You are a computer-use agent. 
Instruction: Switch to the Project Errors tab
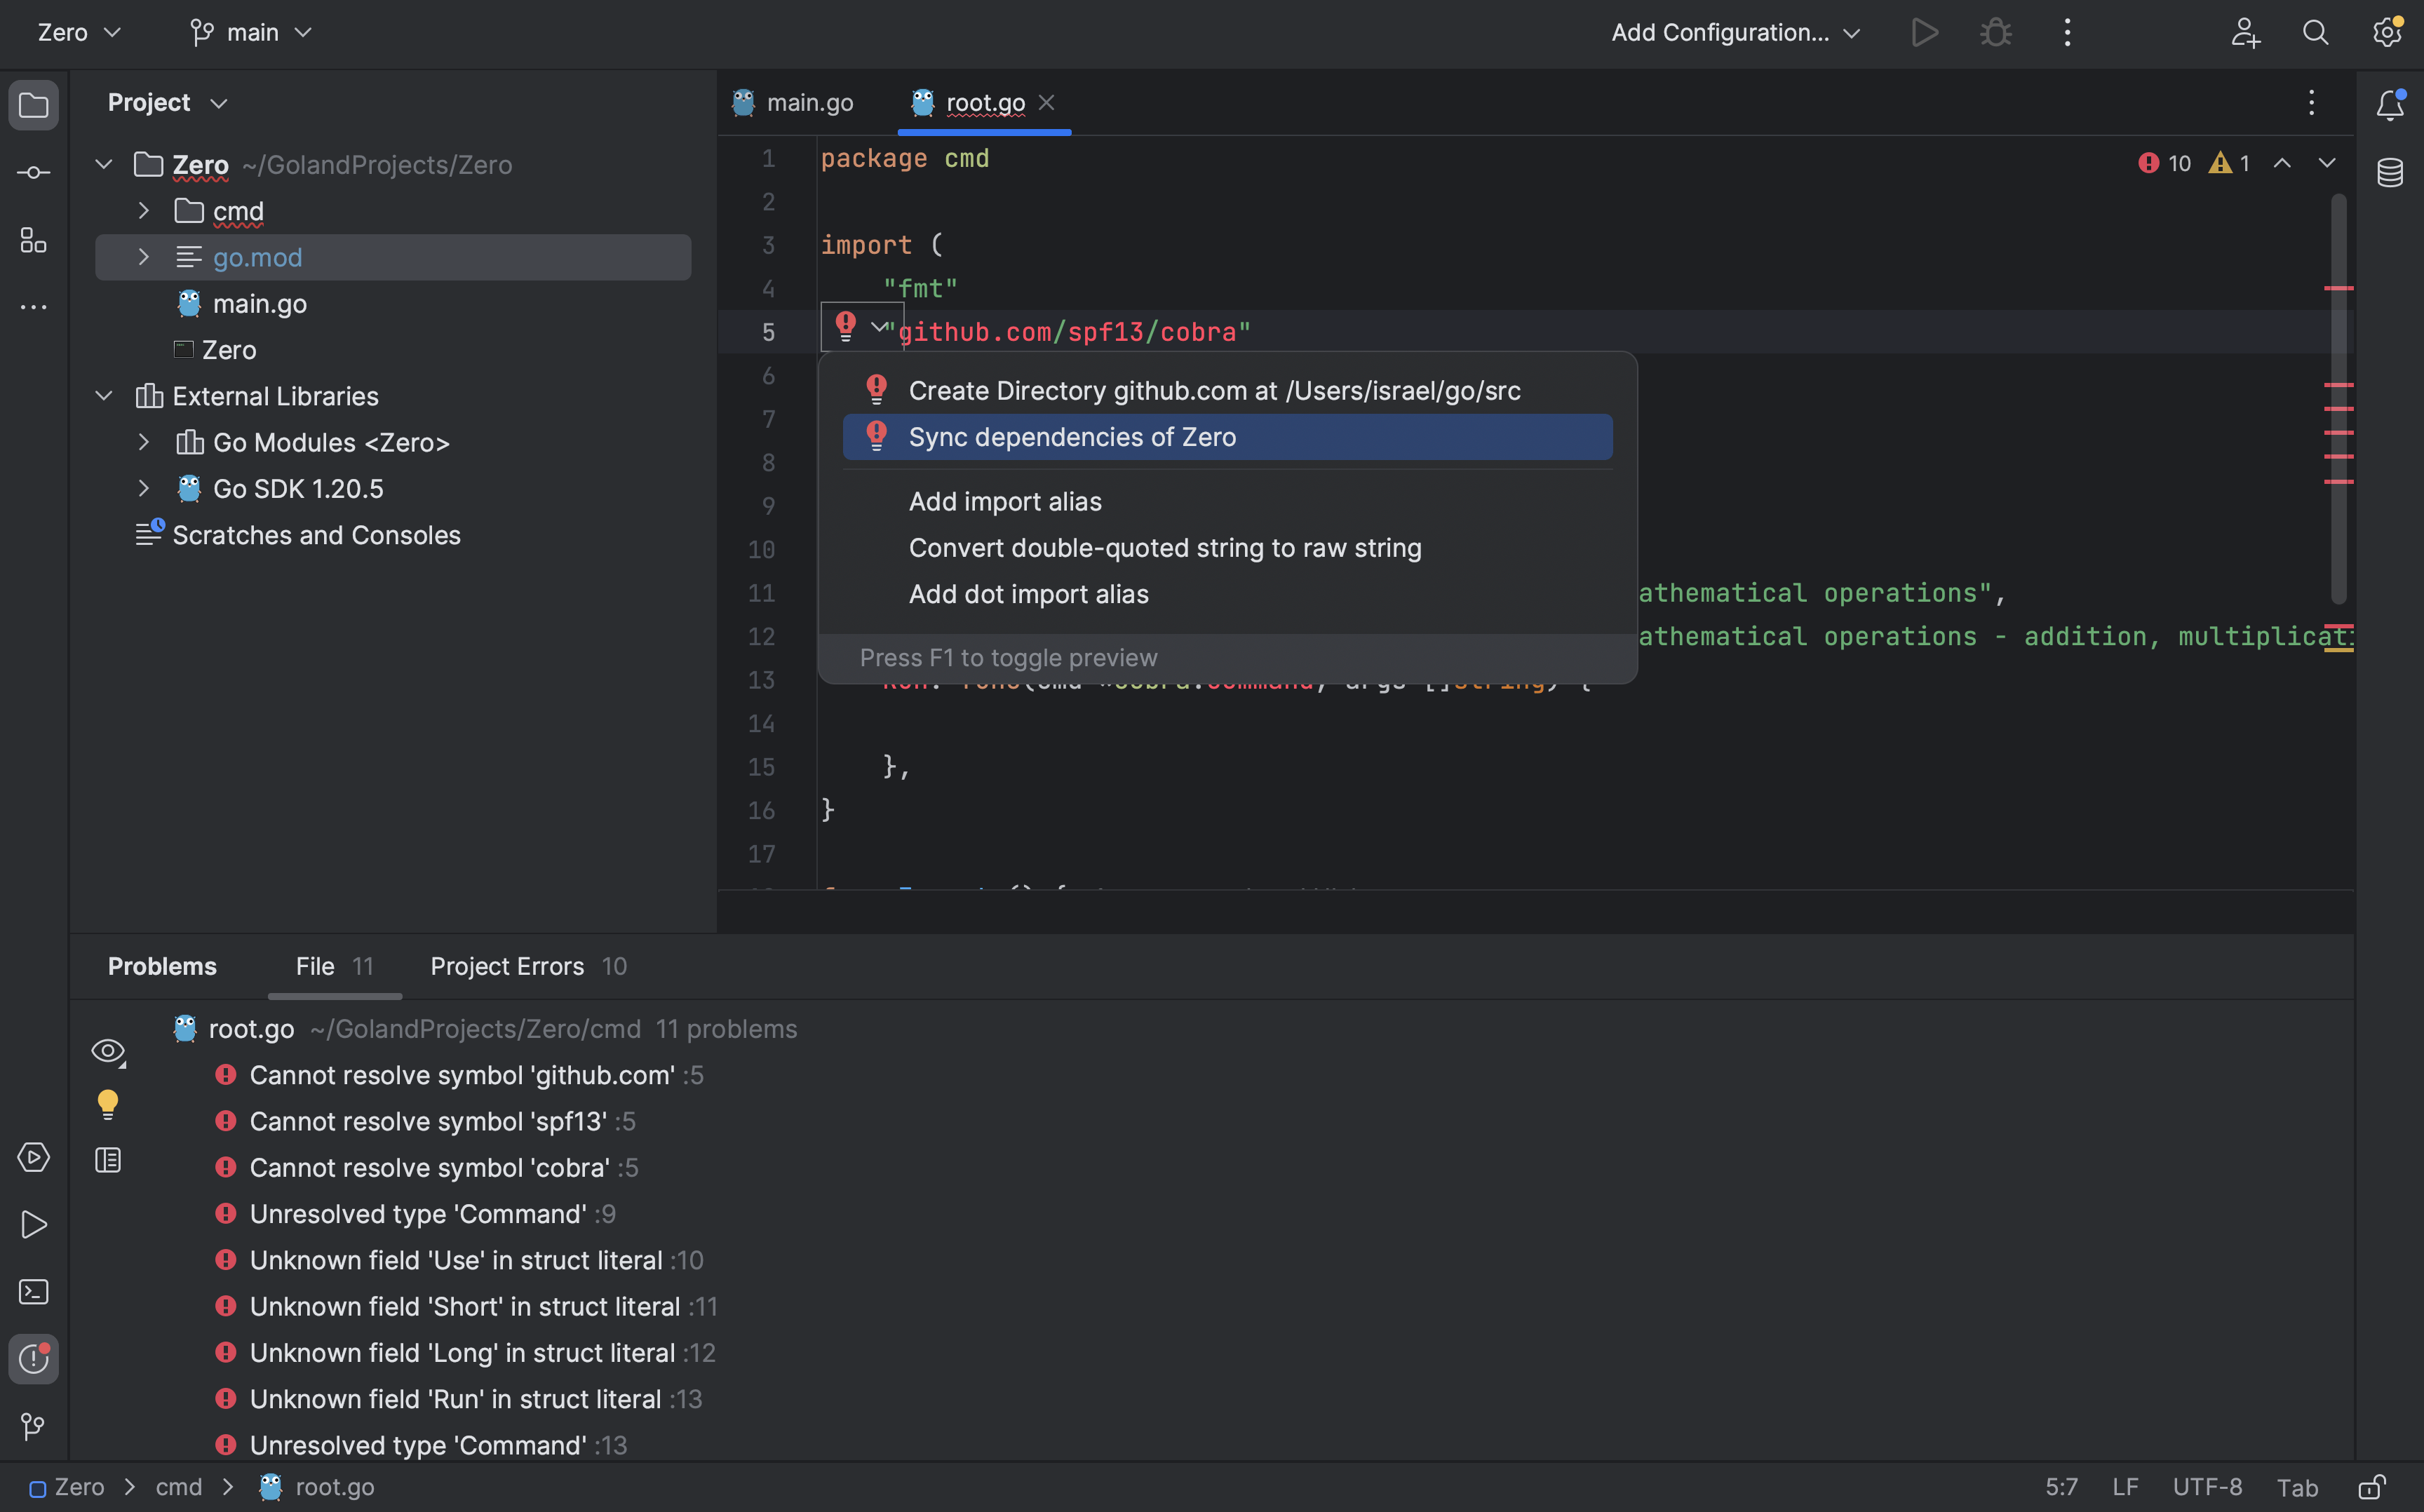tap(507, 966)
